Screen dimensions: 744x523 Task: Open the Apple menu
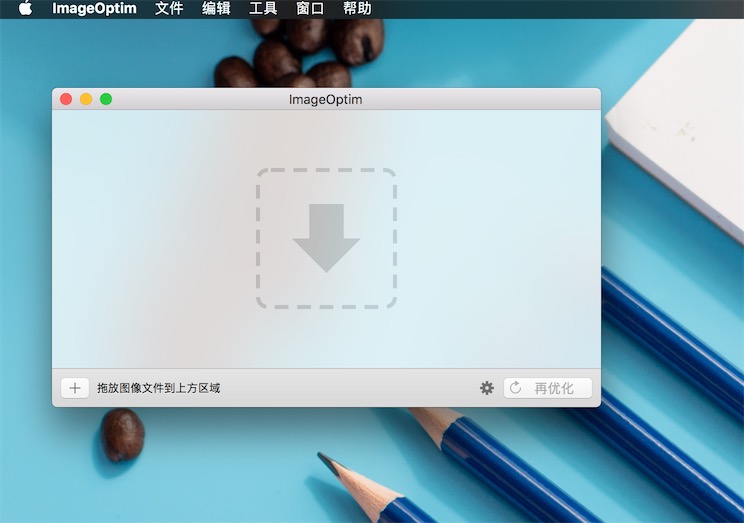pos(25,8)
